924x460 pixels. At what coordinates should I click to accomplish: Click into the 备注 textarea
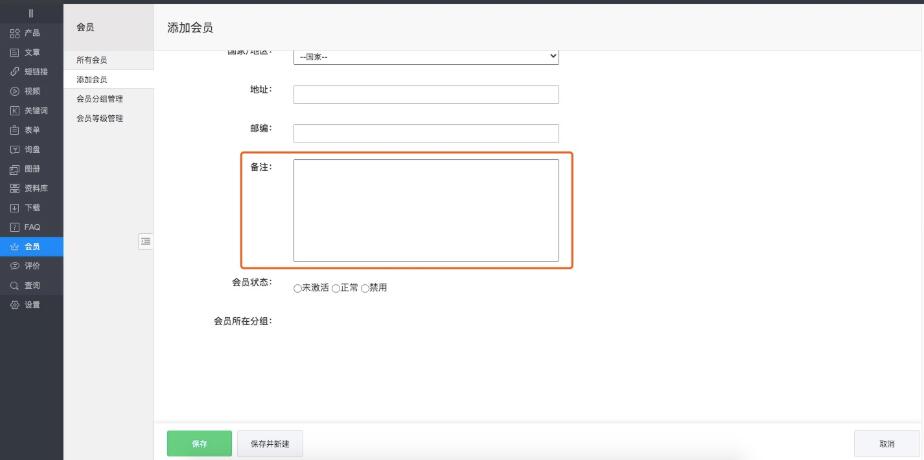tap(425, 210)
